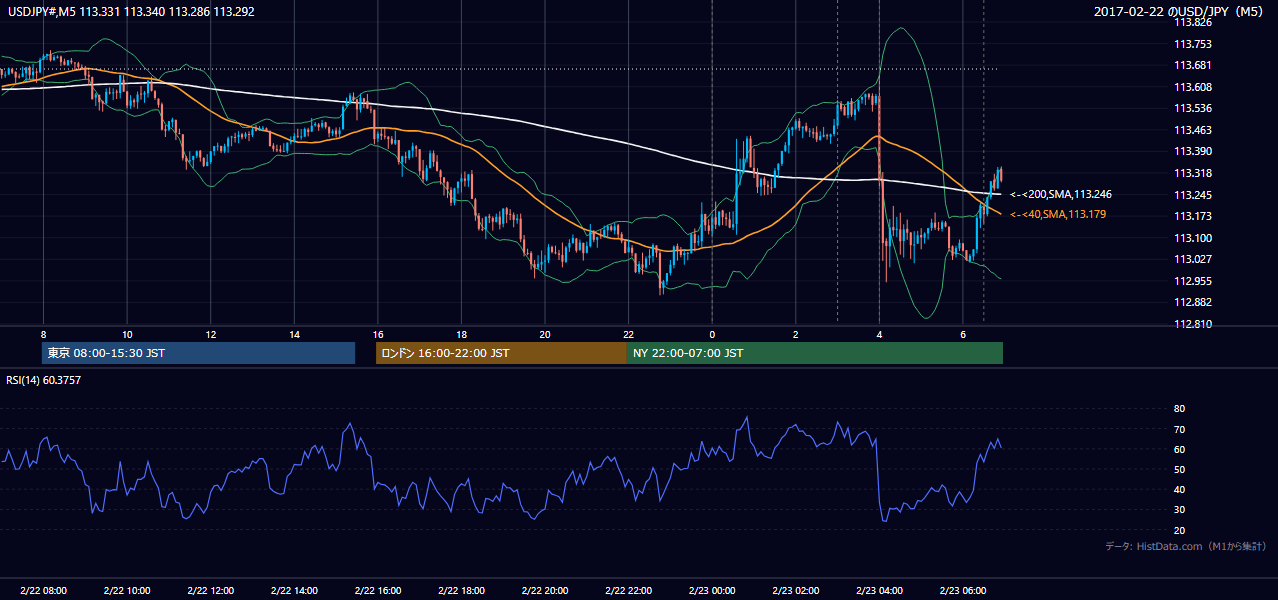Image resolution: width=1278 pixels, height=600 pixels.
Task: Click RSI axis level 30
Action: pyautogui.click(x=1179, y=510)
